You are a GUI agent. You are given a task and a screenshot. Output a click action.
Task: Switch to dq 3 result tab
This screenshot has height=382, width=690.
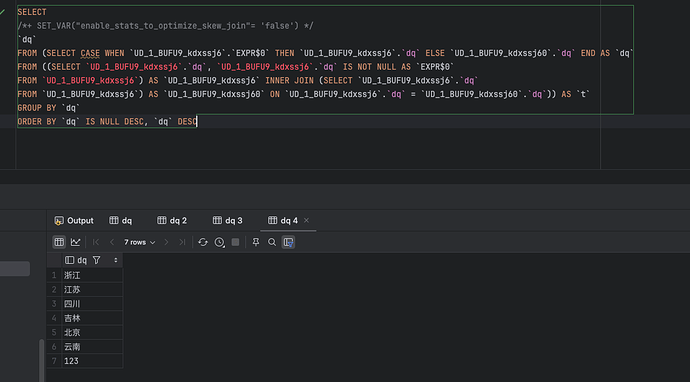coord(228,220)
